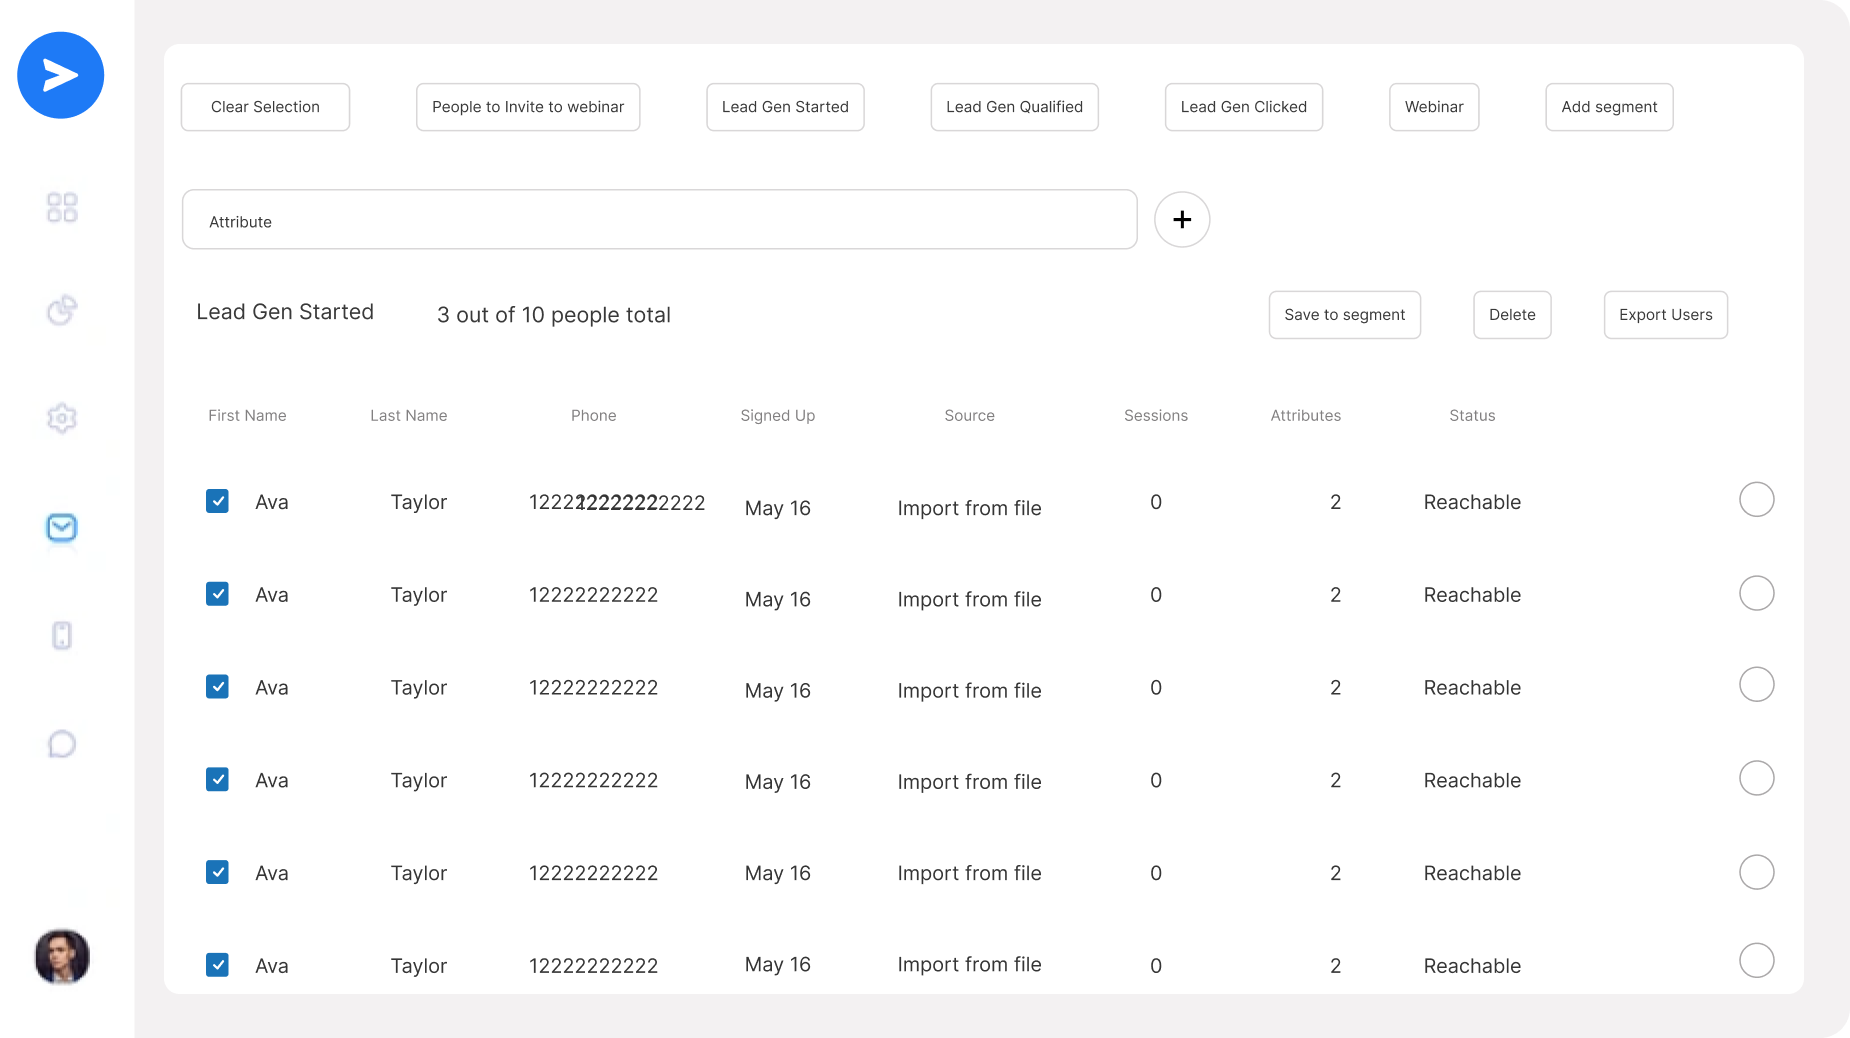Select the Webinar segment filter
Screen dimensions: 1850x1038
1434,107
